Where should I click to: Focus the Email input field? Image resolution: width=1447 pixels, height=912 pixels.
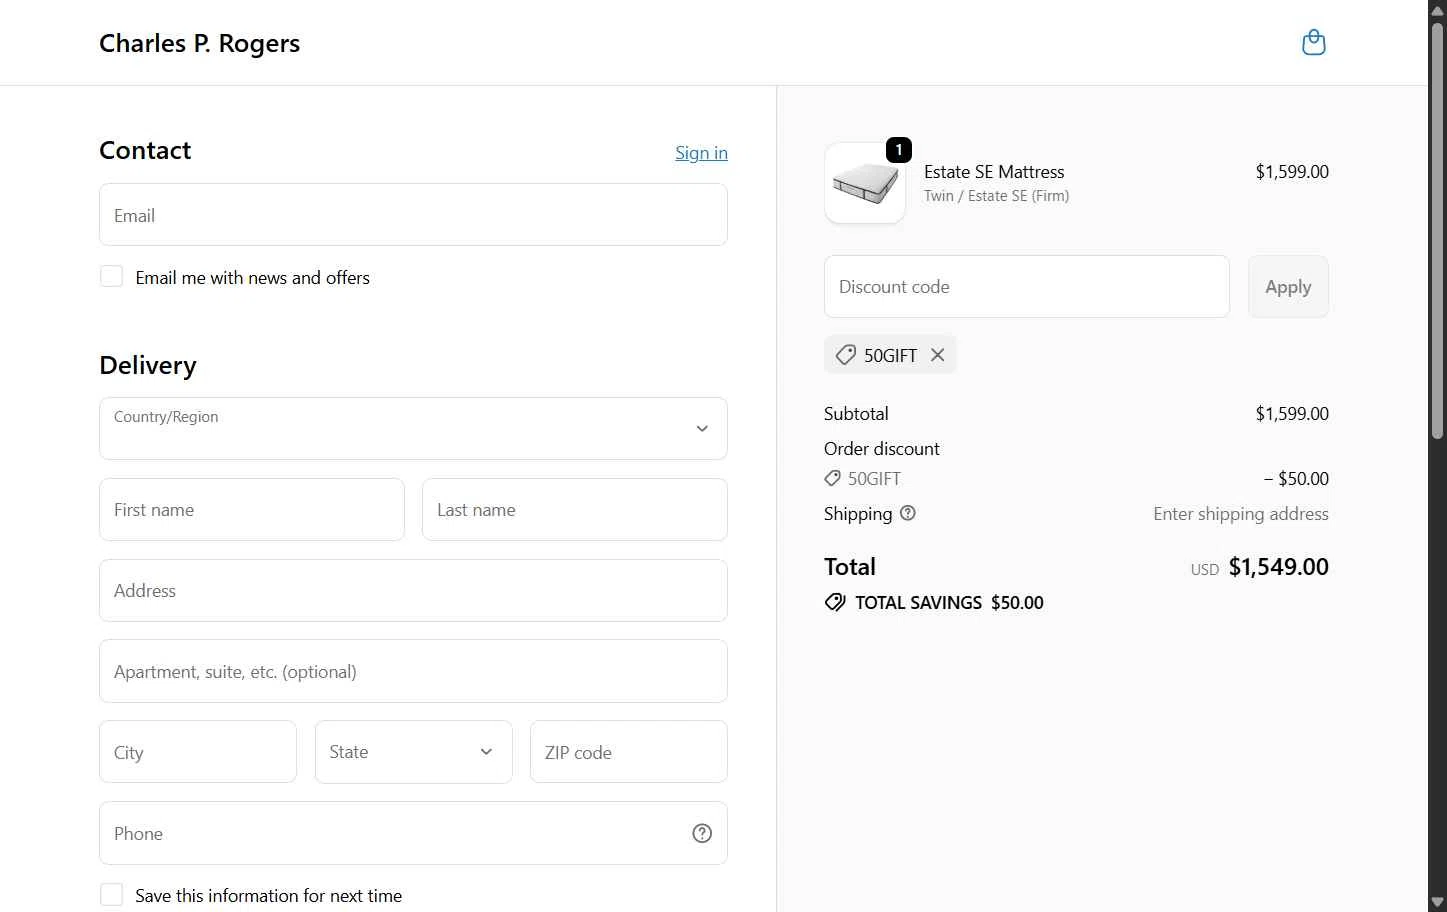click(413, 215)
